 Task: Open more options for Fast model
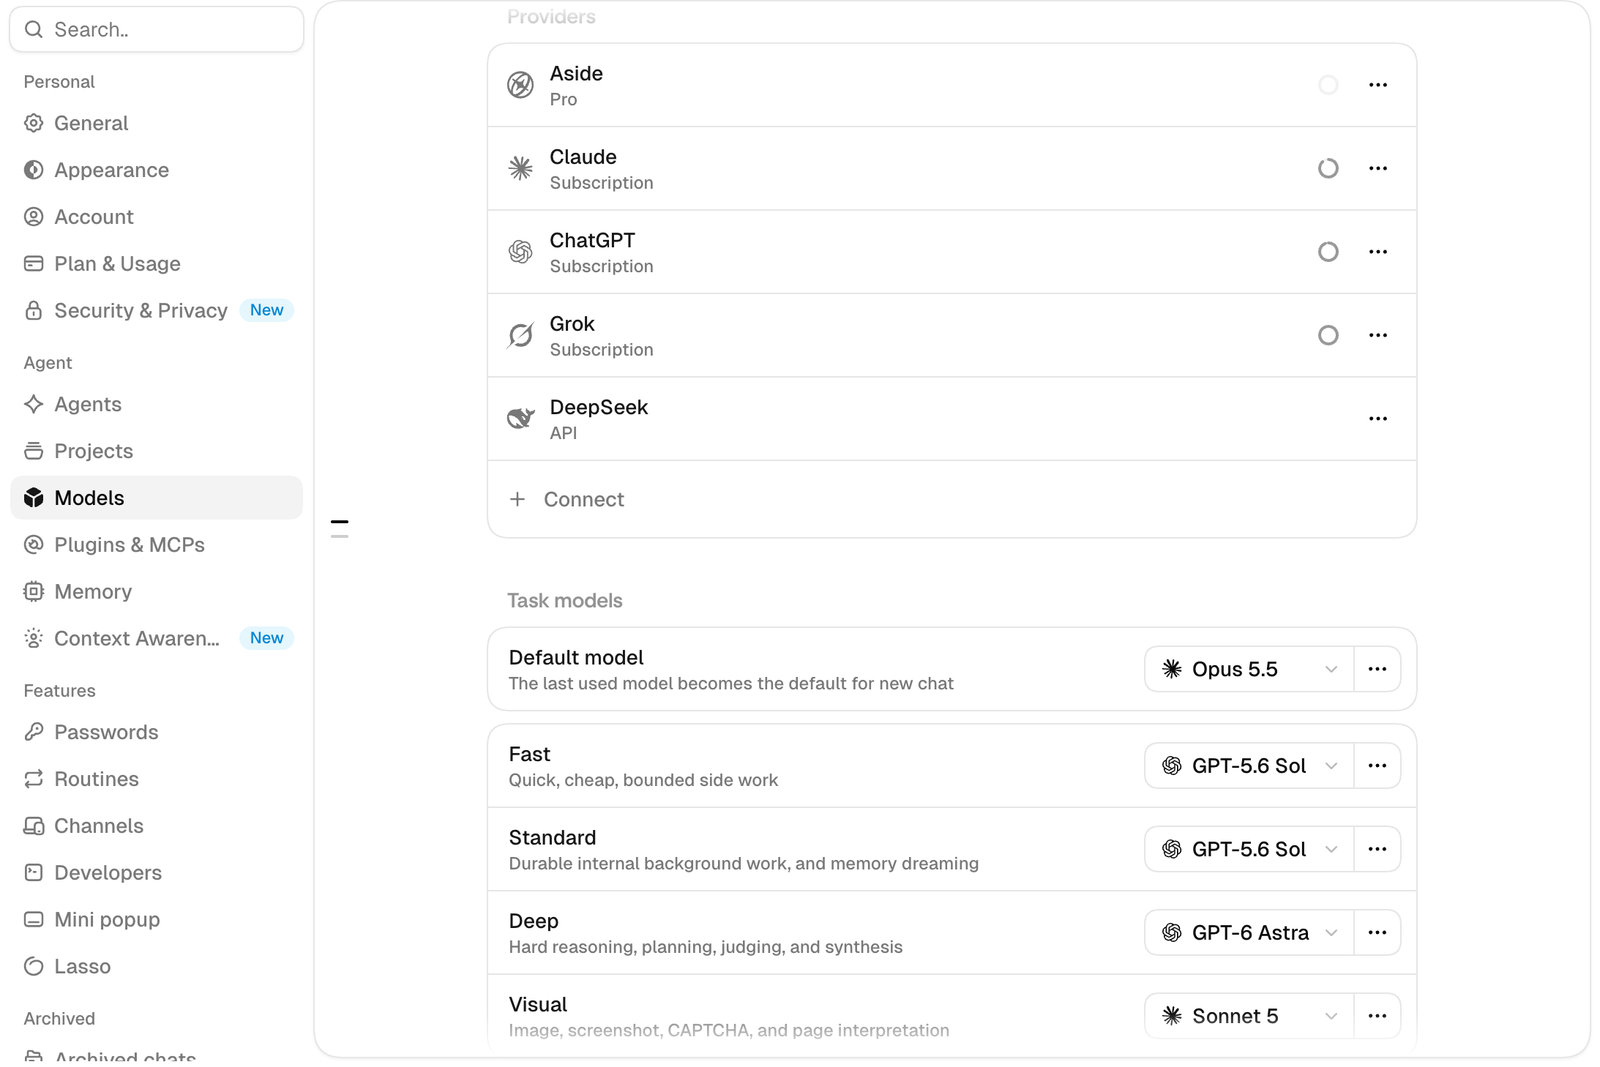pyautogui.click(x=1377, y=766)
